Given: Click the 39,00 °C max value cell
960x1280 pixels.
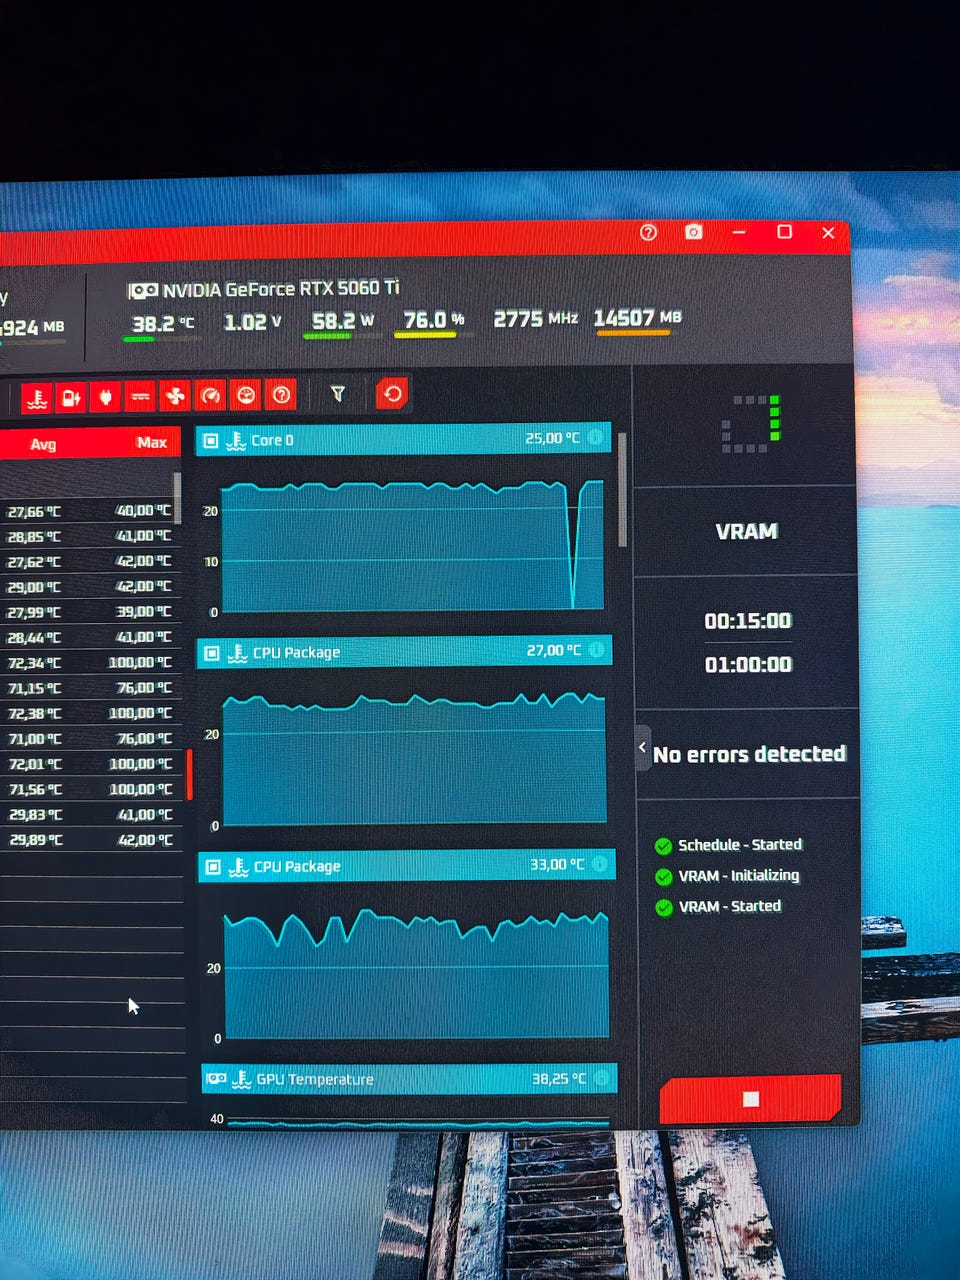Looking at the screenshot, I should click(144, 612).
